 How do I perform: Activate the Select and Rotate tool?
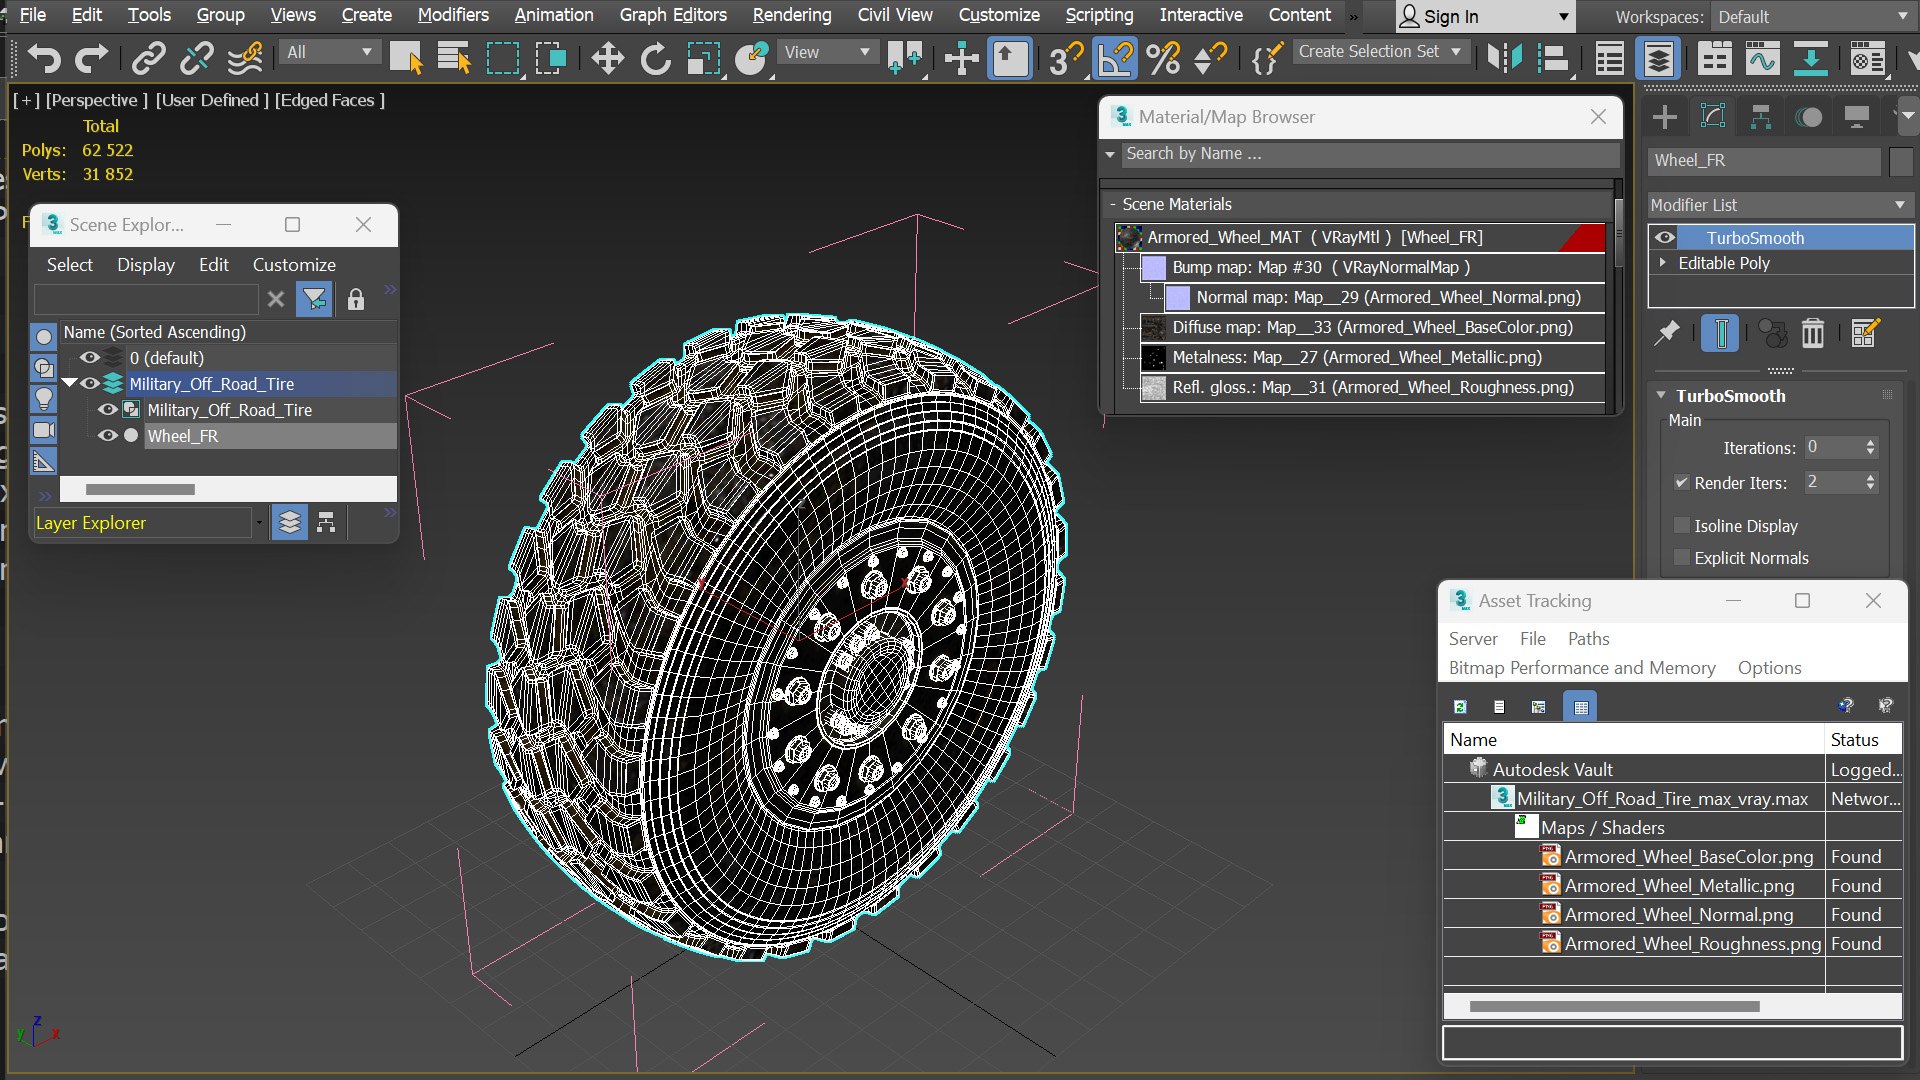655,58
